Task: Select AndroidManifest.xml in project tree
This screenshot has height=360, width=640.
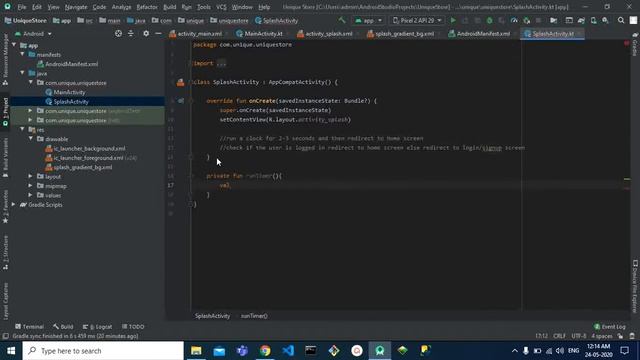Action: [71, 64]
